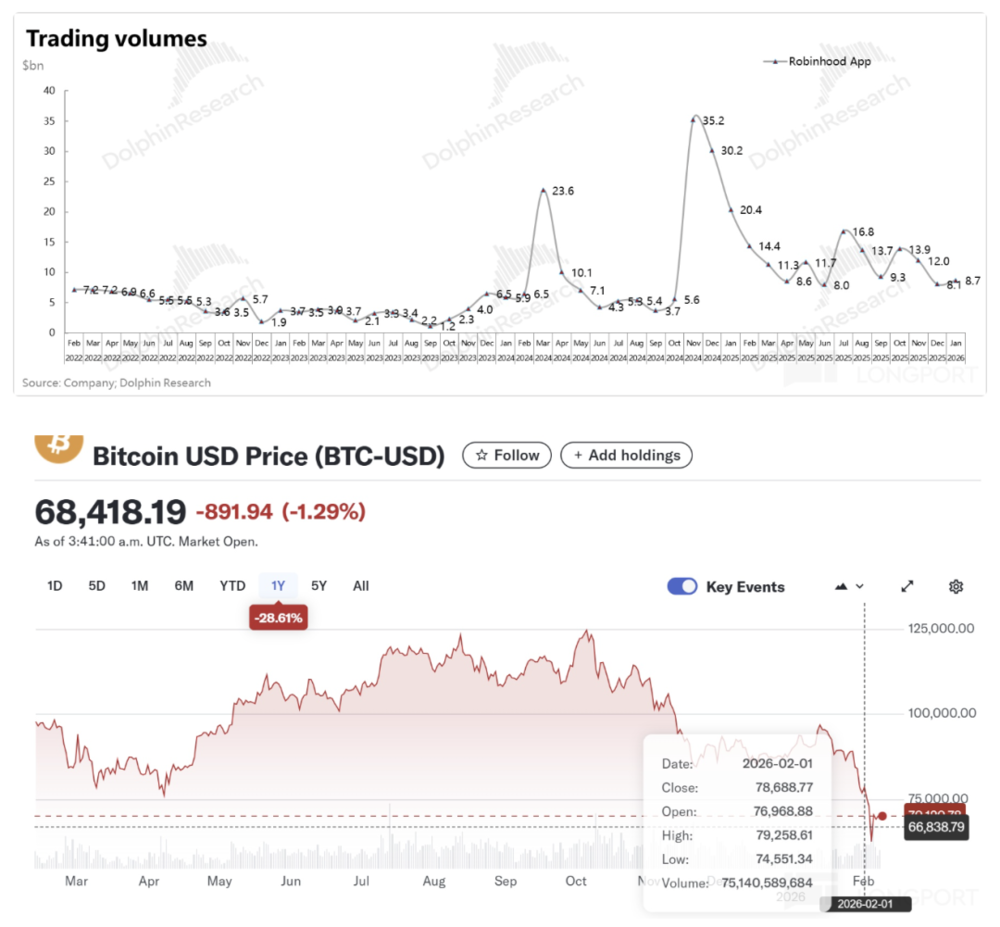The image size is (1000, 927).
Task: Toggle the Key Events switch
Action: click(682, 587)
